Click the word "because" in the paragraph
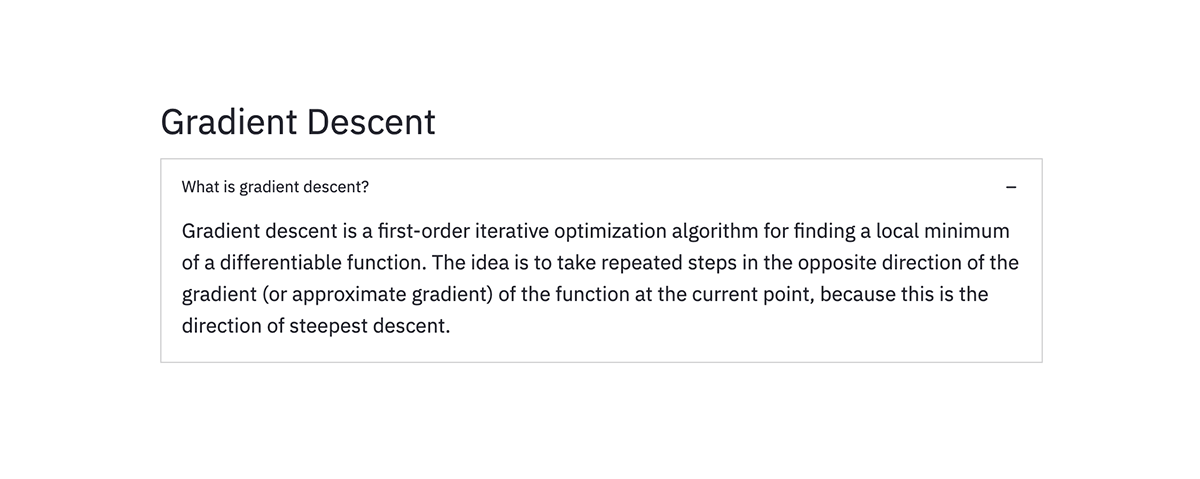The width and height of the screenshot is (1200, 479). [842, 296]
